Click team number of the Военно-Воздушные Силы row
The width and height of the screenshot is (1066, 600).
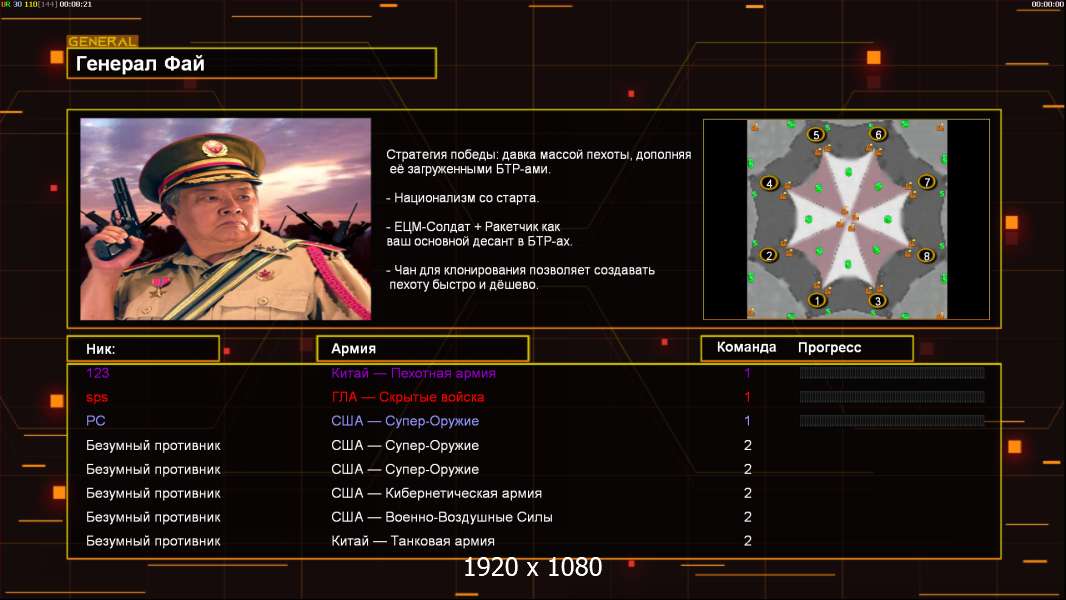(748, 517)
